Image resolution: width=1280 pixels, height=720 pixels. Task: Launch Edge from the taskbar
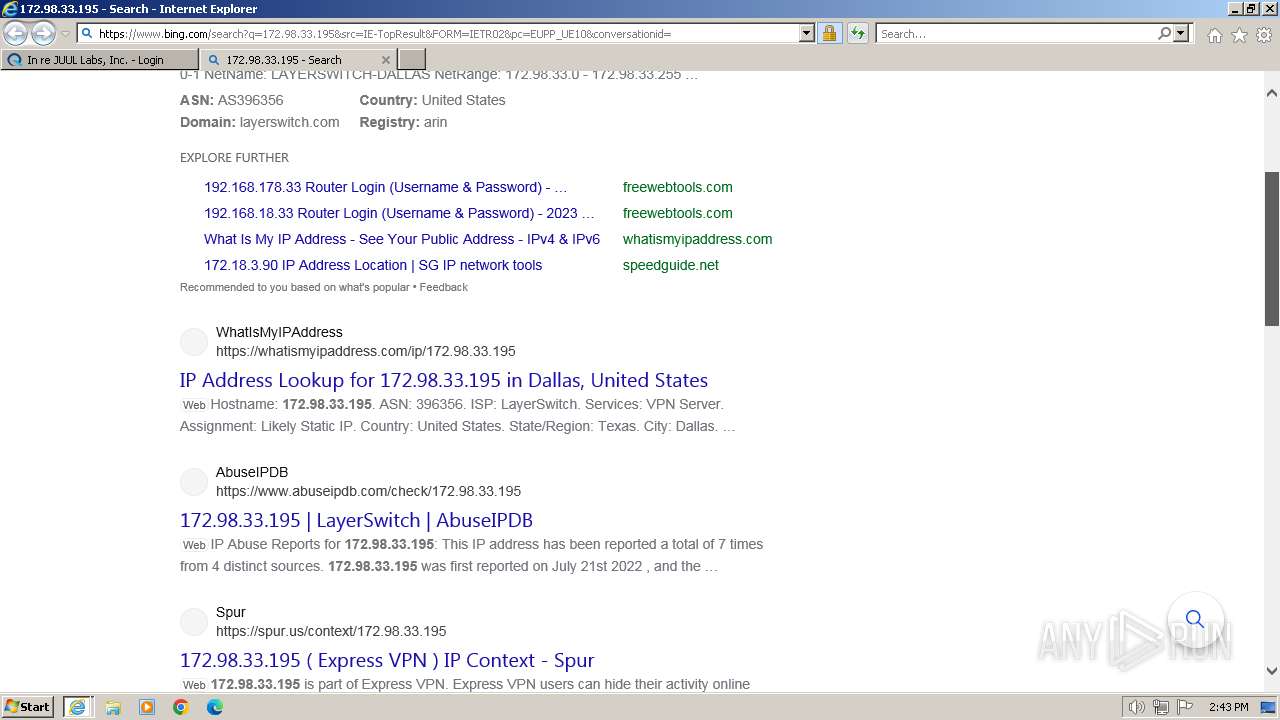pyautogui.click(x=215, y=707)
